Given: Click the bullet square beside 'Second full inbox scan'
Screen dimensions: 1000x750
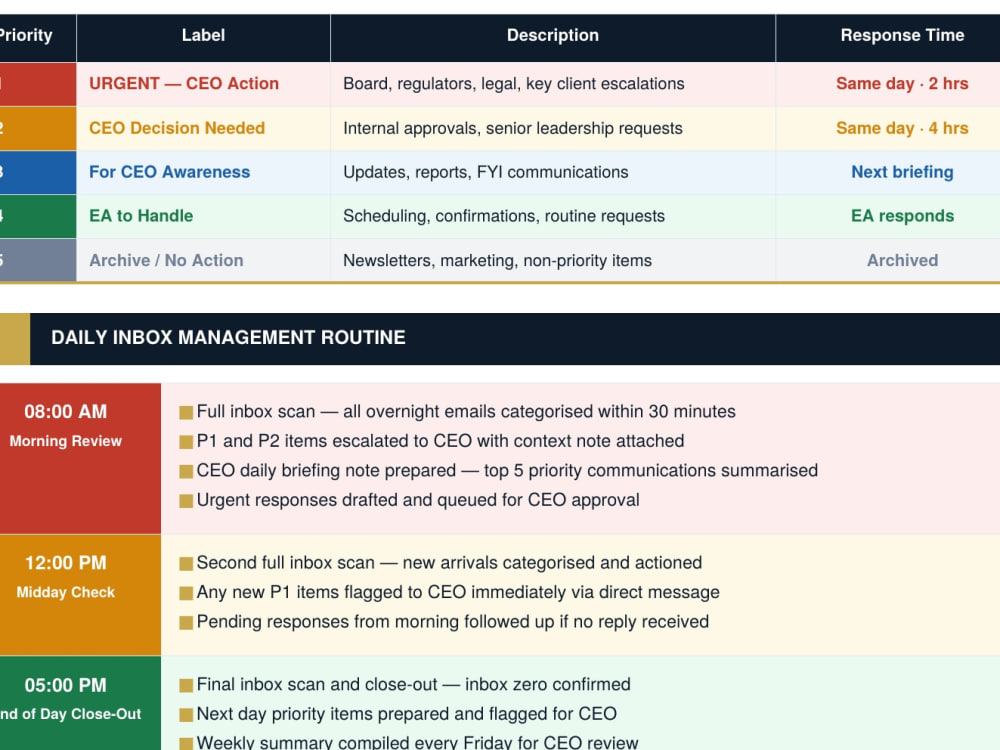Looking at the screenshot, I should (x=186, y=564).
